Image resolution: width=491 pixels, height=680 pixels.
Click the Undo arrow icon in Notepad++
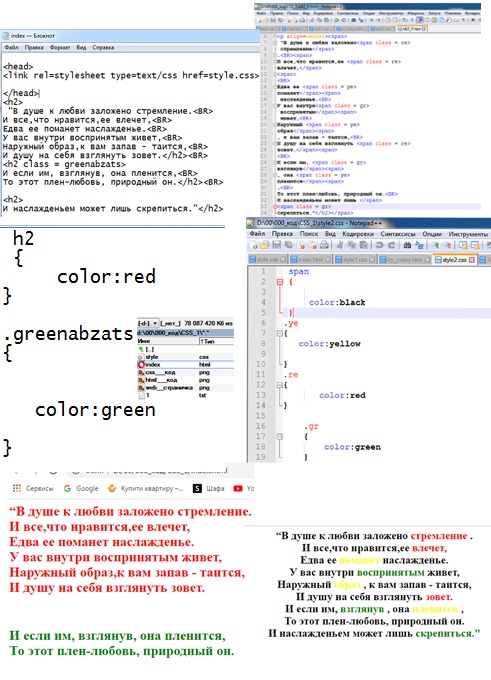(x=380, y=245)
